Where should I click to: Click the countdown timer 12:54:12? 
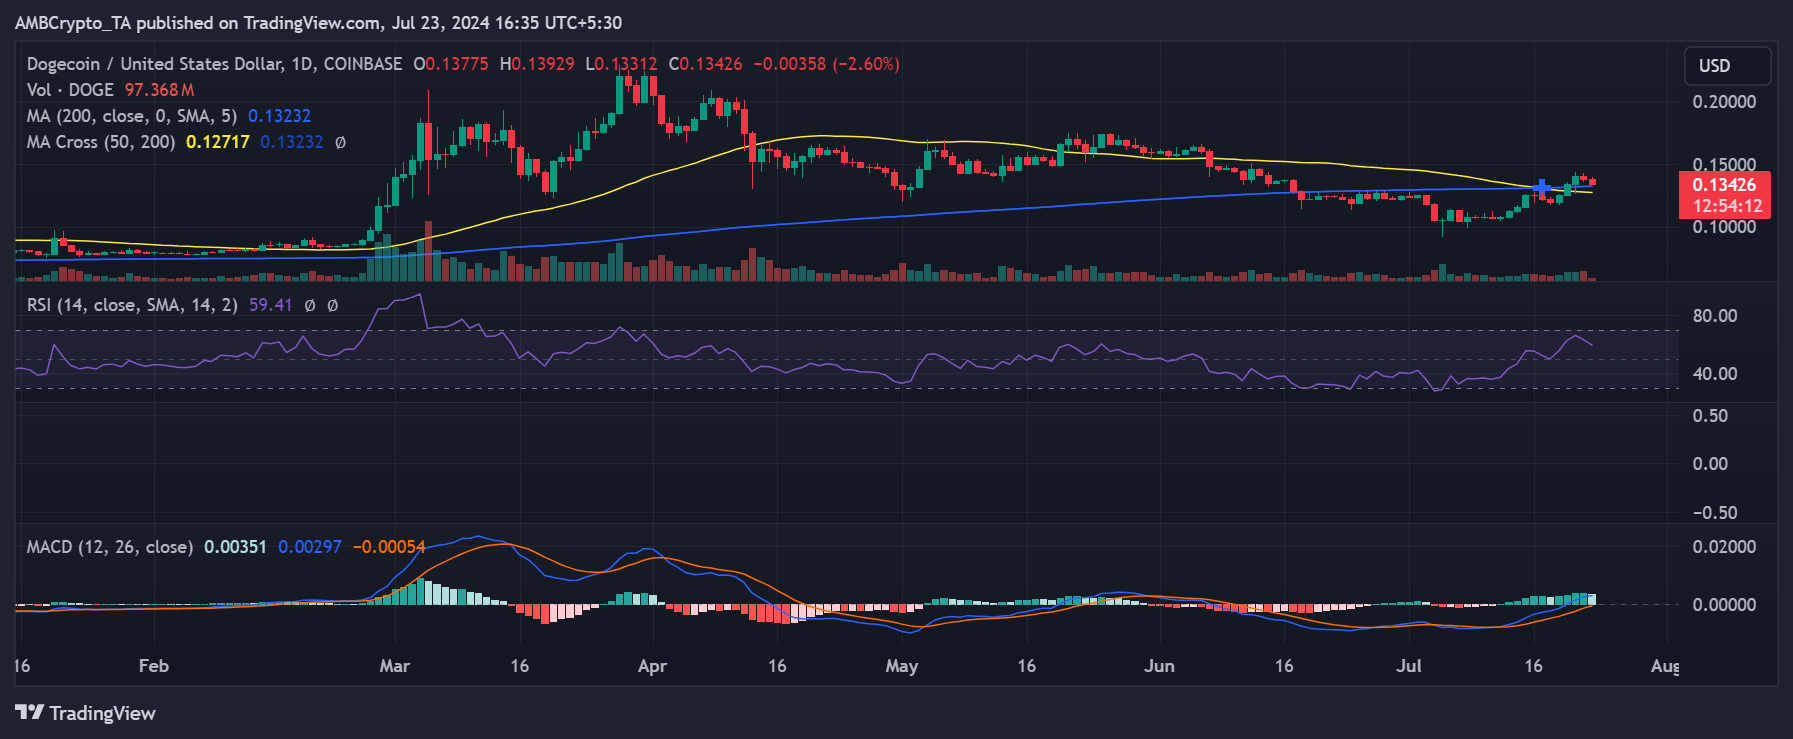coord(1727,206)
